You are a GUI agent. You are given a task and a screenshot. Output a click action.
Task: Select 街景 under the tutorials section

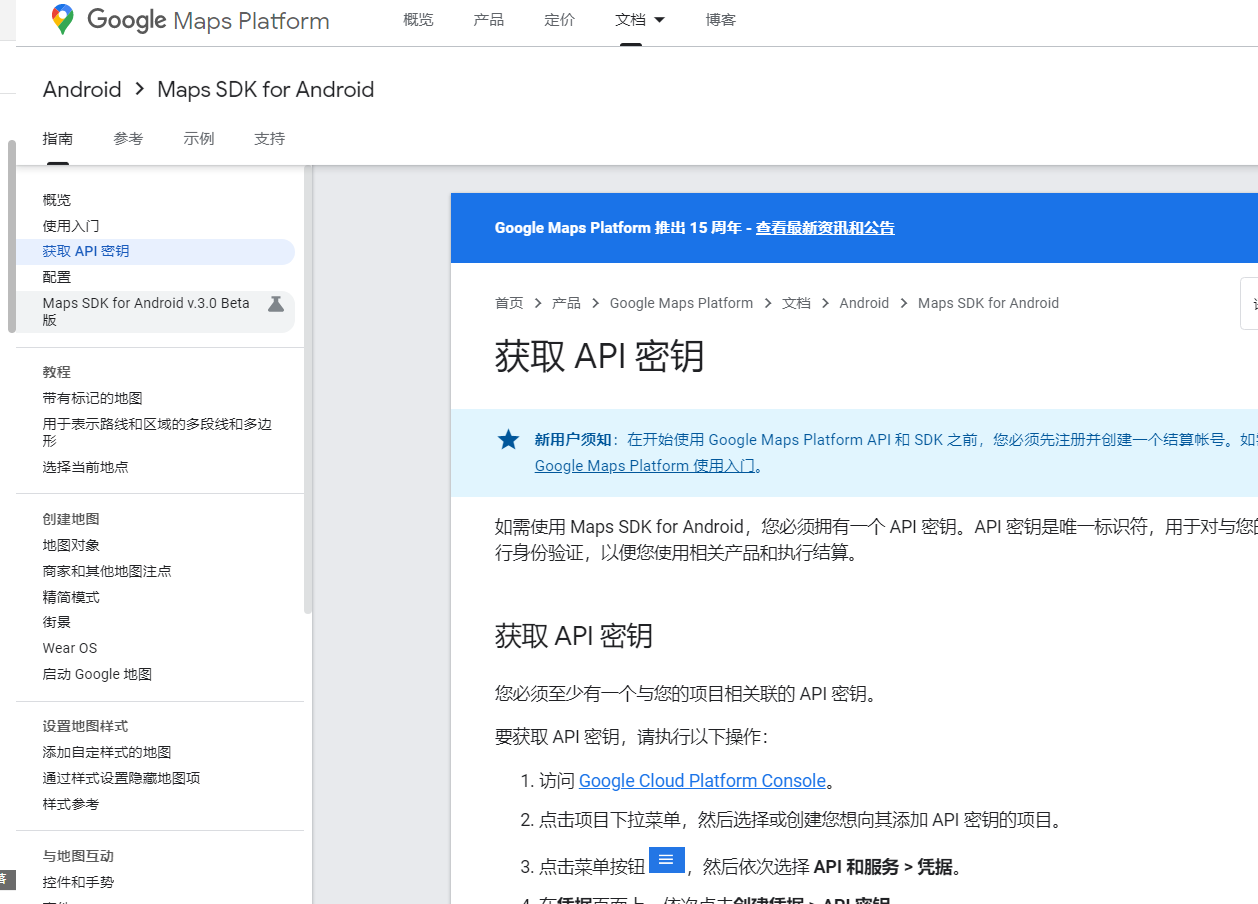[x=56, y=621]
